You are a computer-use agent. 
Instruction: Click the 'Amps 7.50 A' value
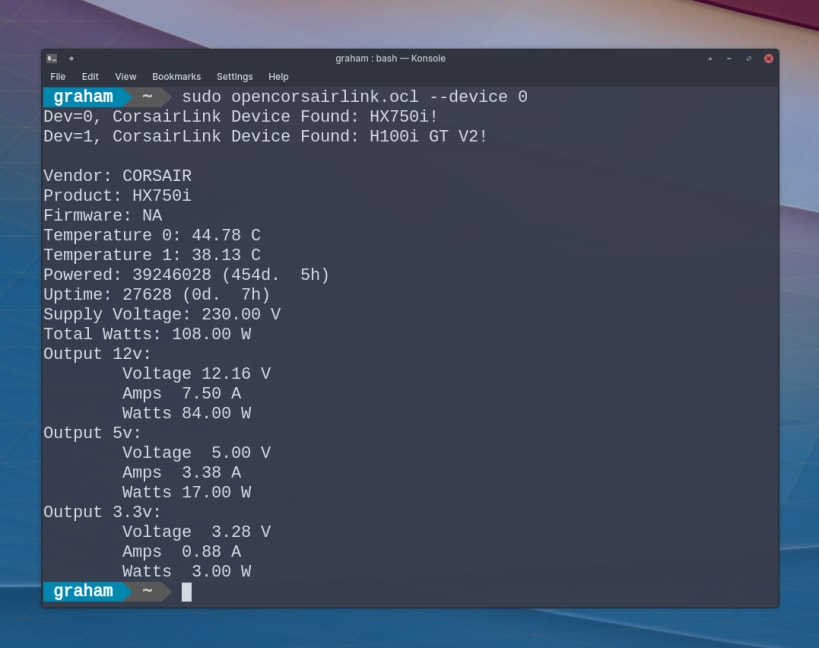pos(182,394)
